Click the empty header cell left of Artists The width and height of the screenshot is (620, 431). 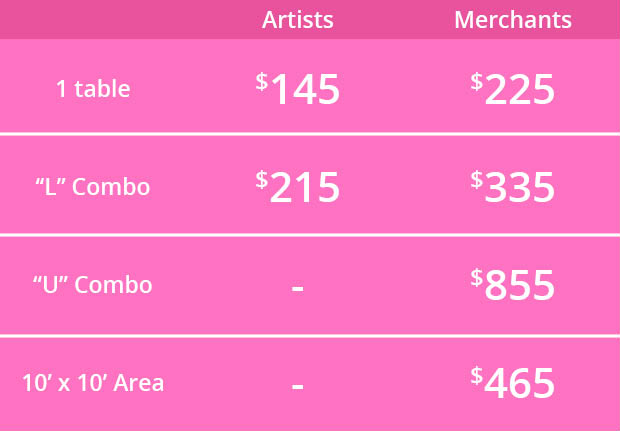93,20
